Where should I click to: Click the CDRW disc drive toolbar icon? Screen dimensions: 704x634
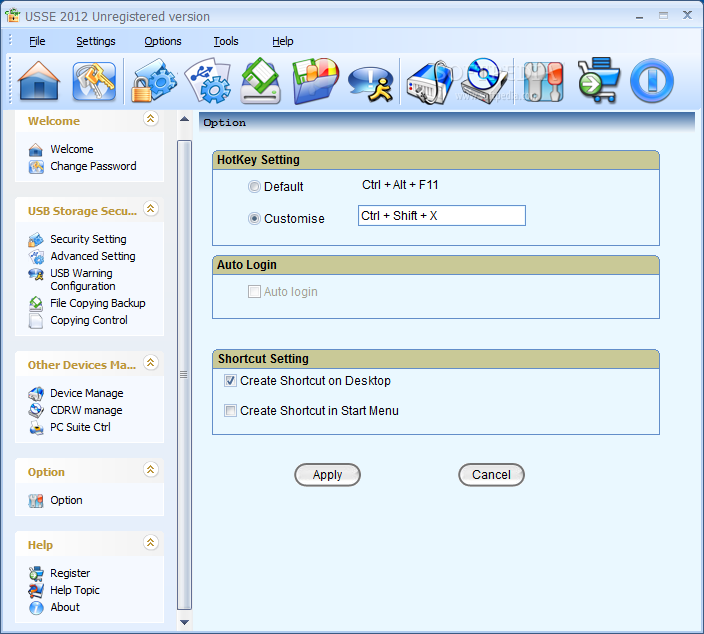(x=485, y=81)
